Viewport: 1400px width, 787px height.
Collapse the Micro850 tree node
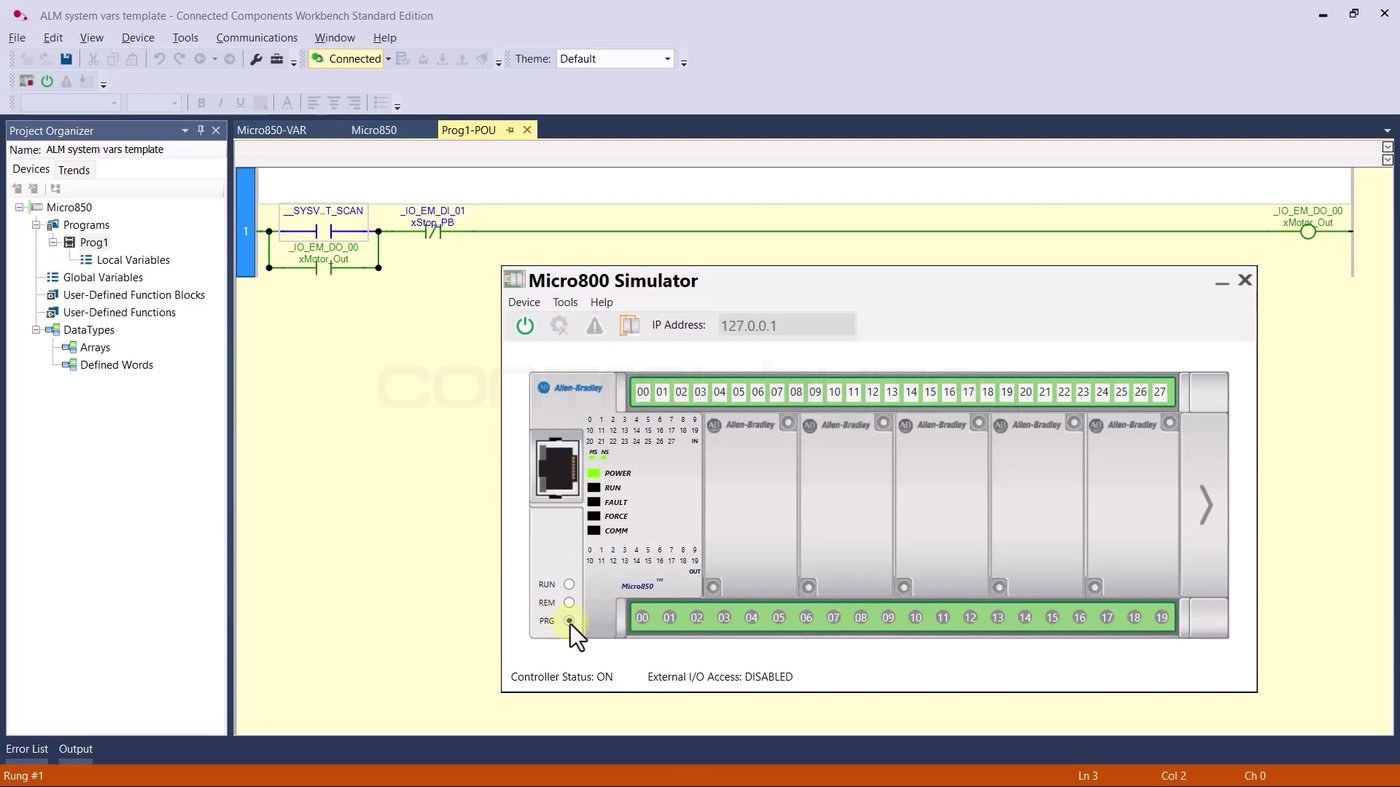coord(19,208)
